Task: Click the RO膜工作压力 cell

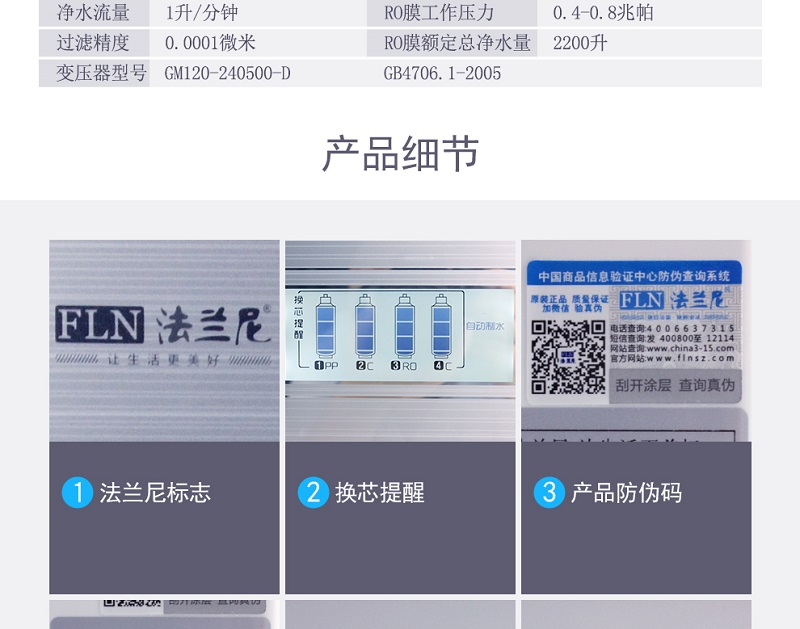Action: [452, 13]
